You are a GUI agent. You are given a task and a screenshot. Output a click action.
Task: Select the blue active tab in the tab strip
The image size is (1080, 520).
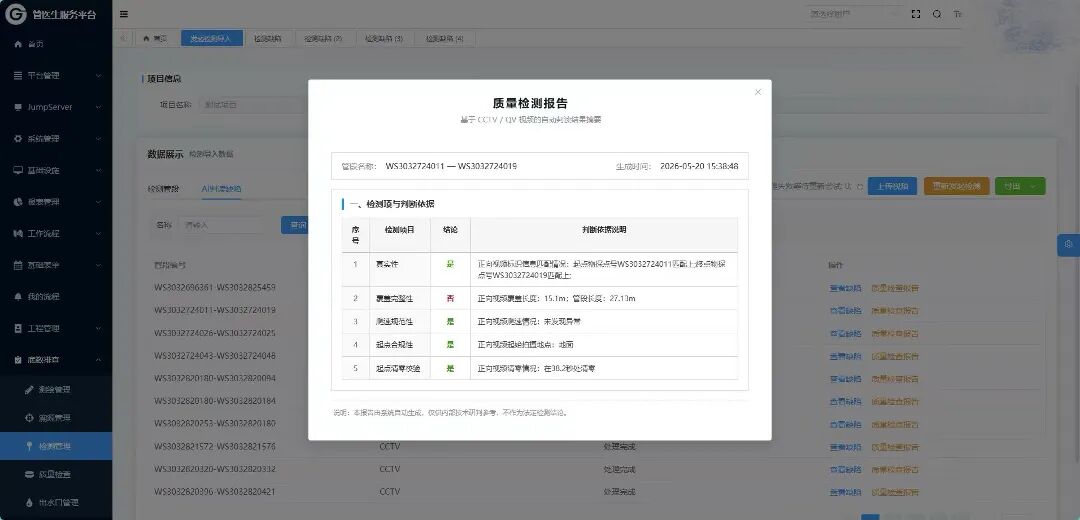point(211,39)
